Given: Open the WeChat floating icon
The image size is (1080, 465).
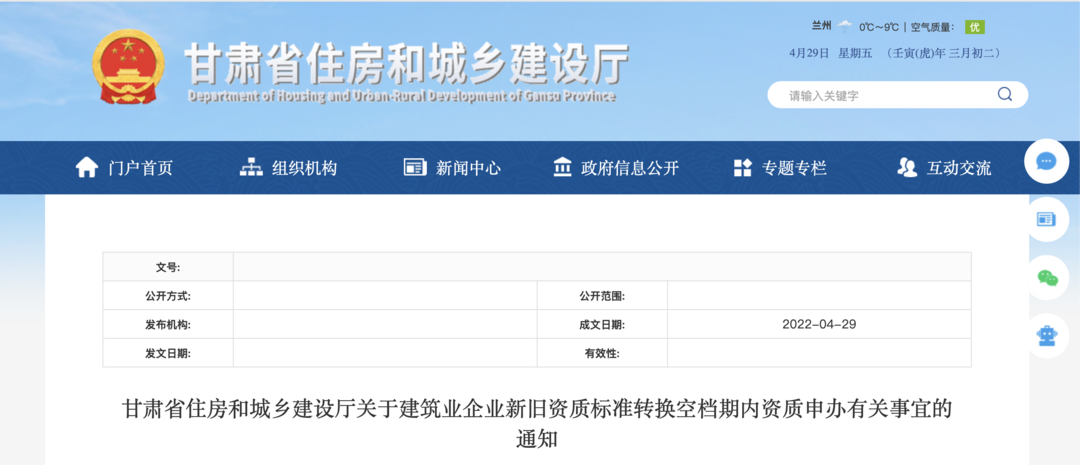Looking at the screenshot, I should coord(1046,277).
